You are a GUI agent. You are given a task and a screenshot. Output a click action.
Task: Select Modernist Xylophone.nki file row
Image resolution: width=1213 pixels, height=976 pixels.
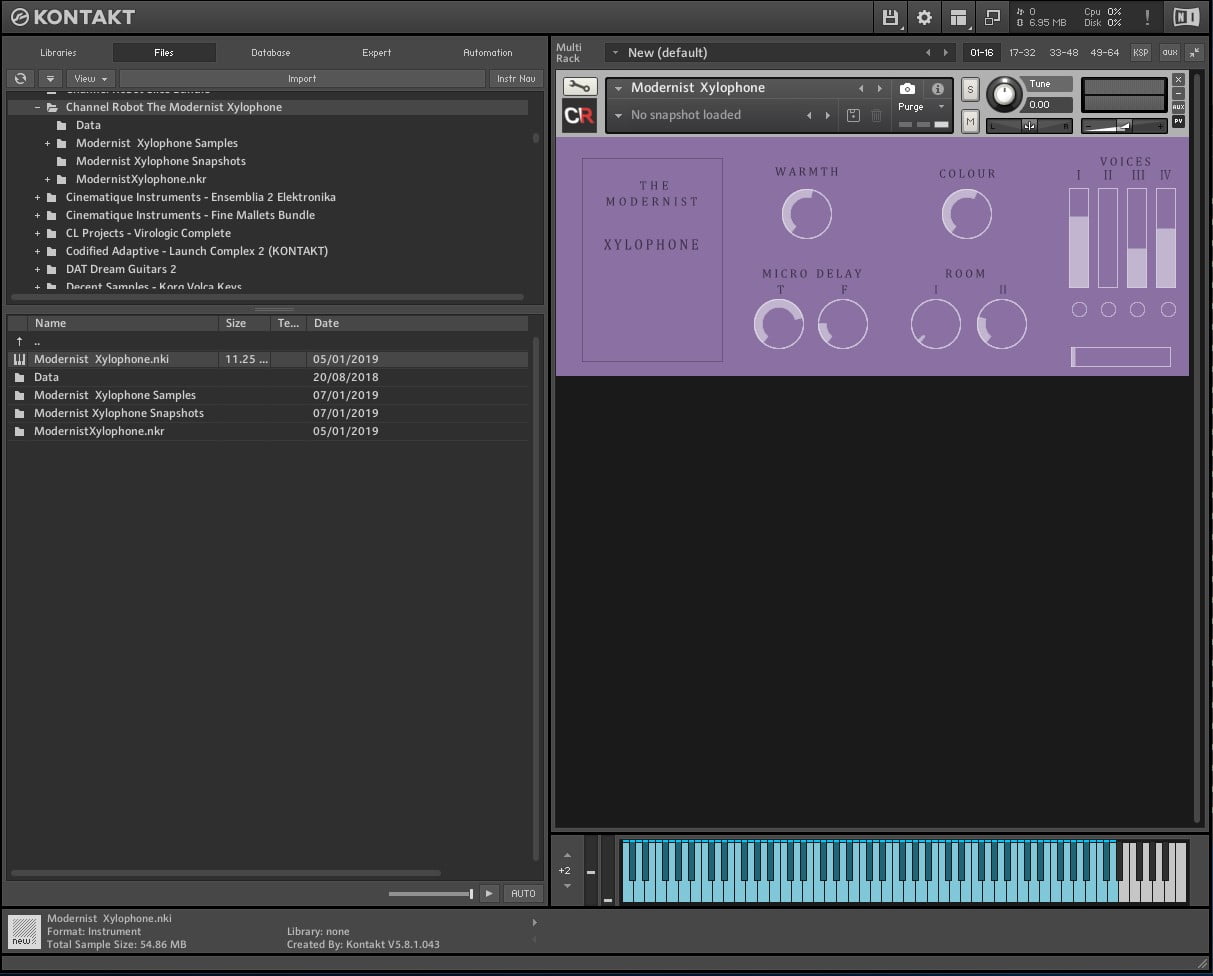[x=268, y=359]
